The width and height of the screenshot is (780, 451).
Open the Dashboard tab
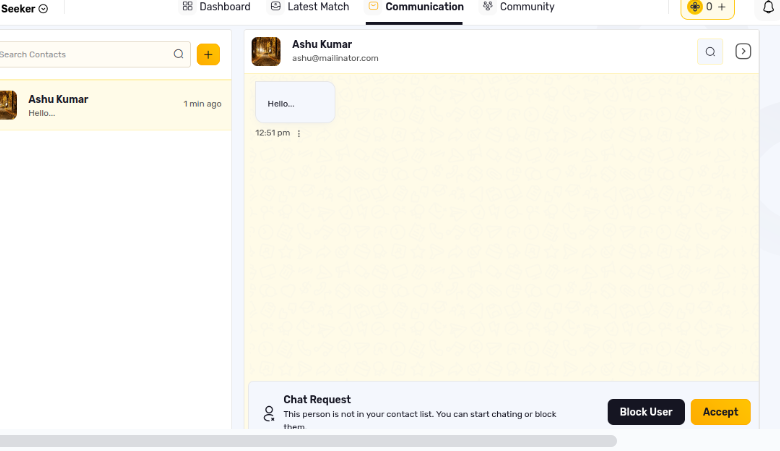tap(216, 6)
